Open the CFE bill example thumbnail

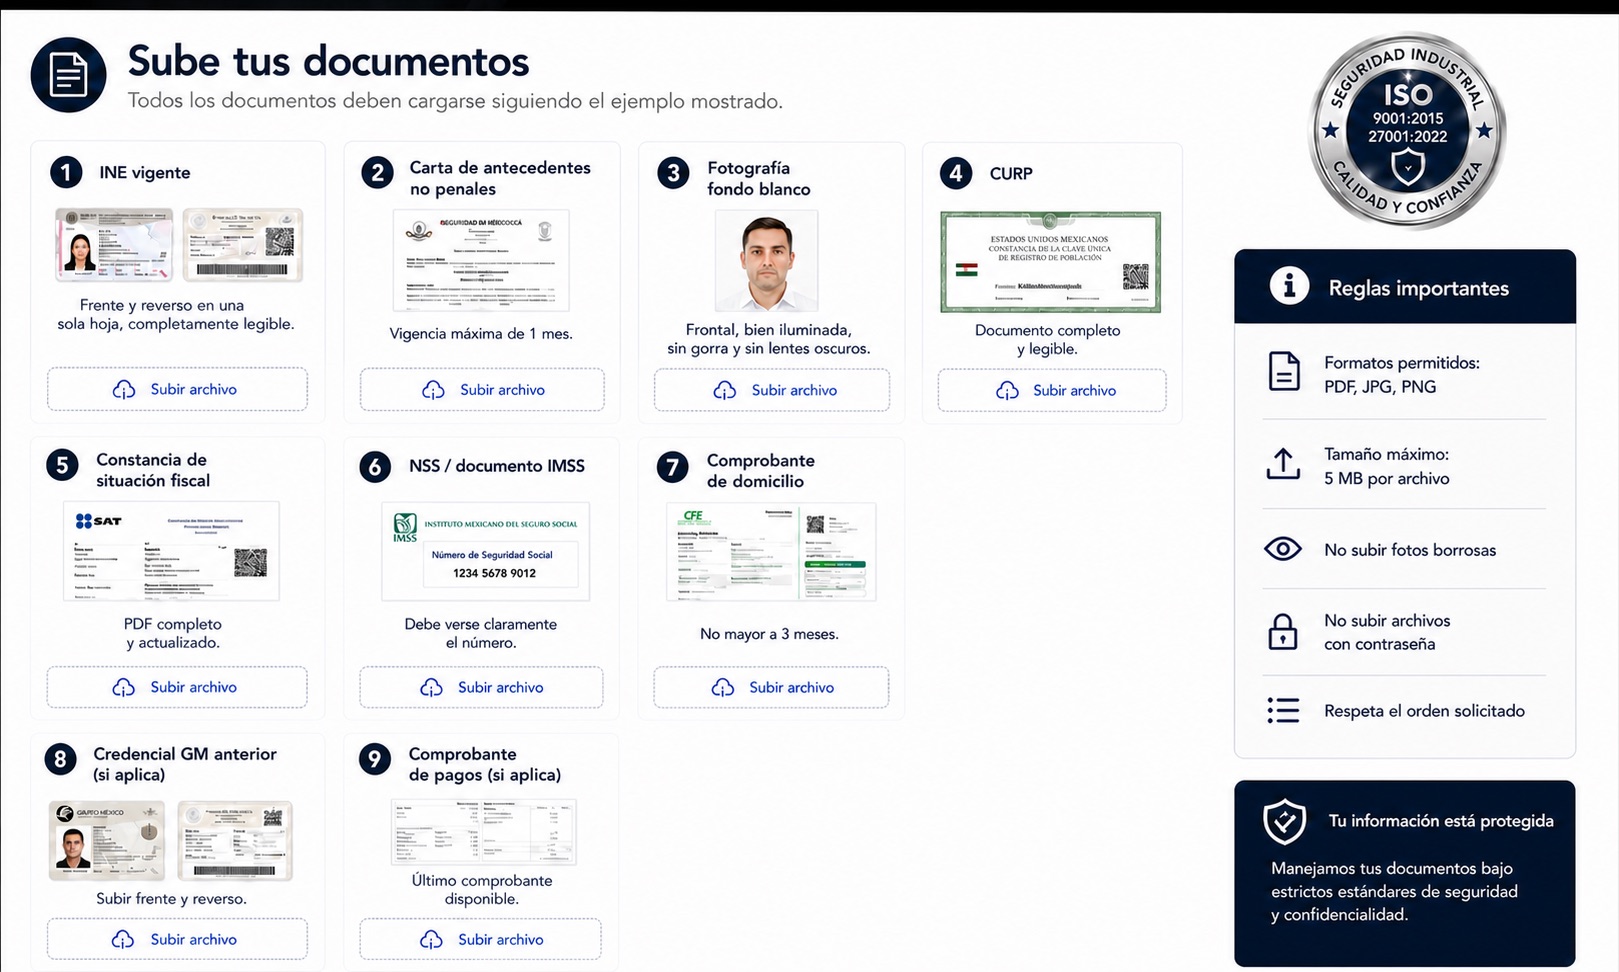pos(771,551)
